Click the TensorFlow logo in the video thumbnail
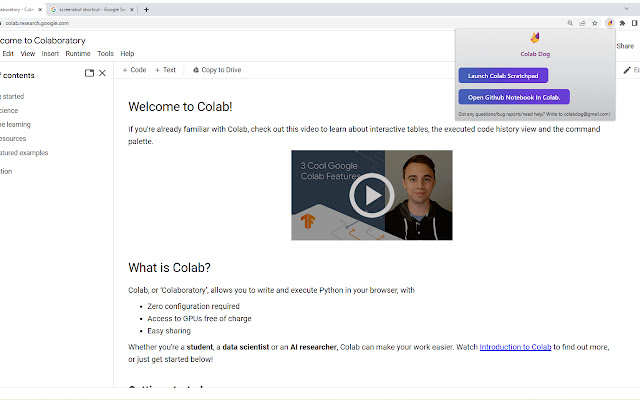Viewport: 640px width, 400px height. pos(308,221)
